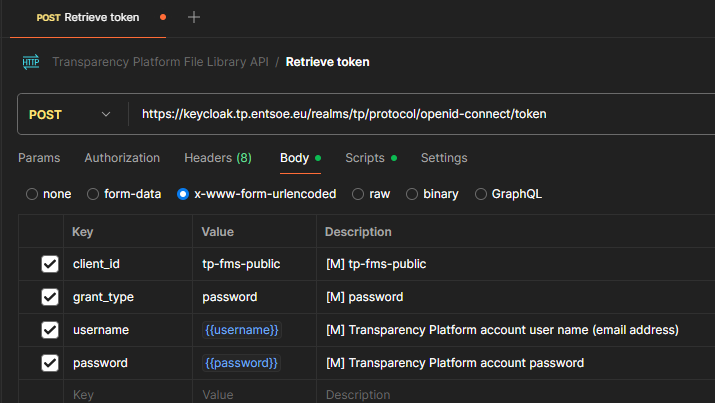Uncheck the client_id parameter checkbox

tap(50, 264)
